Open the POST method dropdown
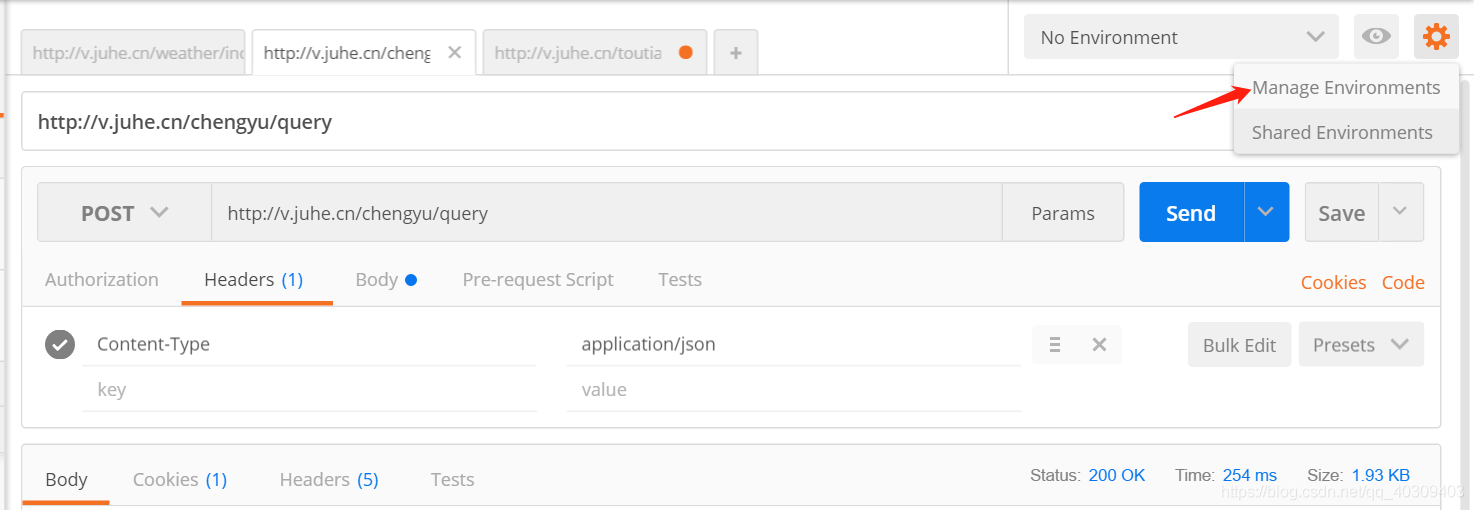Viewport: 1474px width, 510px height. [x=124, y=213]
